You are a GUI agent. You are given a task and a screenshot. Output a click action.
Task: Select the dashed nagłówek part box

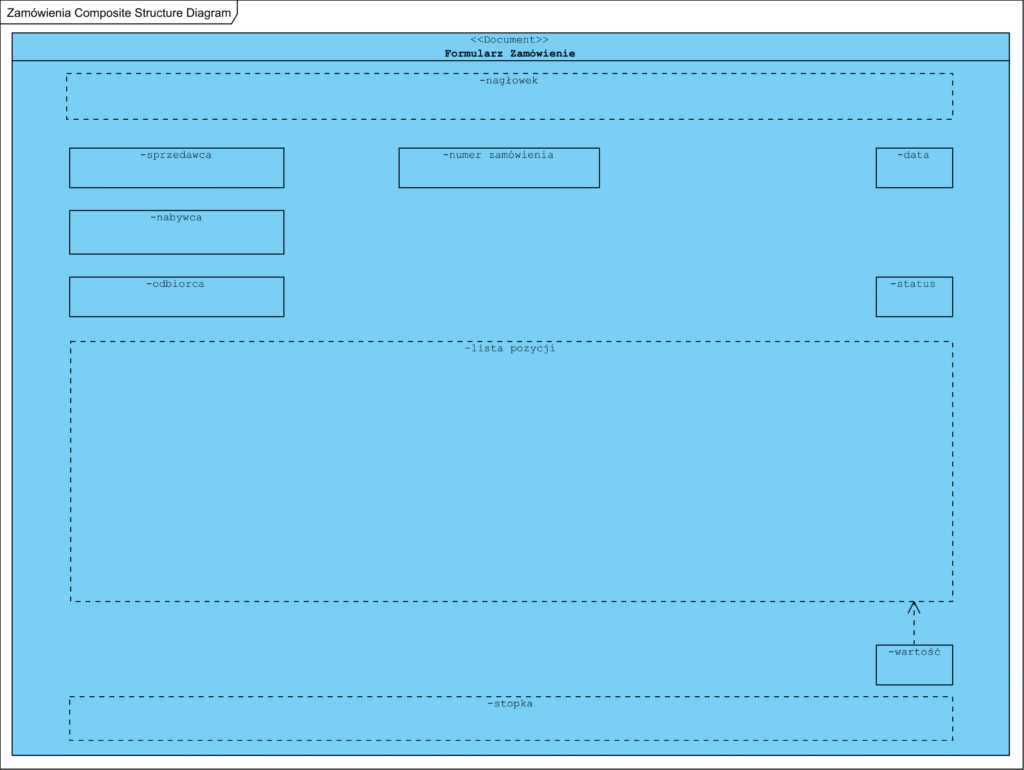pyautogui.click(x=509, y=102)
